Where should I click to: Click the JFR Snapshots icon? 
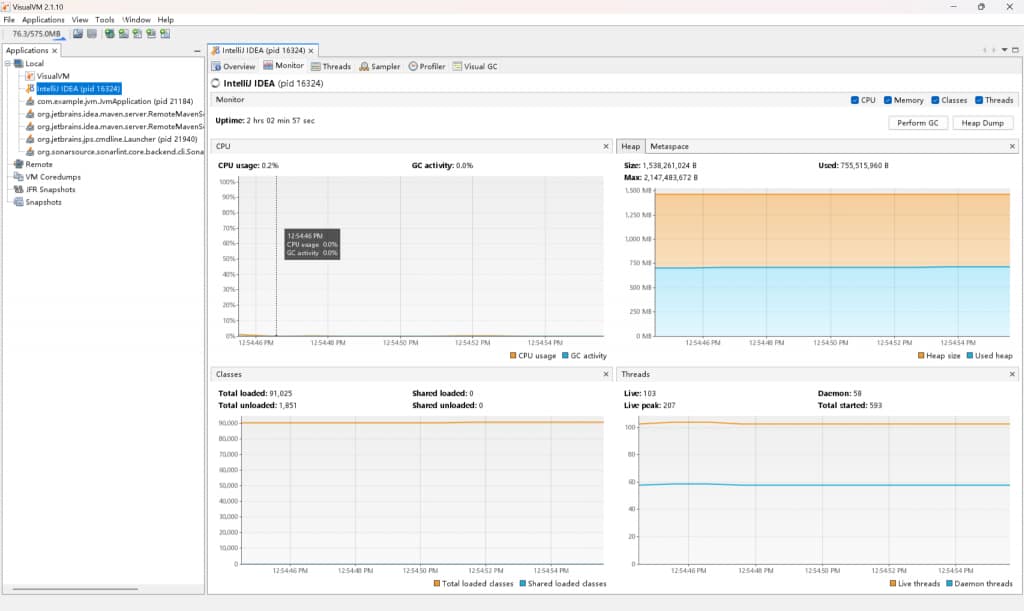(x=18, y=189)
